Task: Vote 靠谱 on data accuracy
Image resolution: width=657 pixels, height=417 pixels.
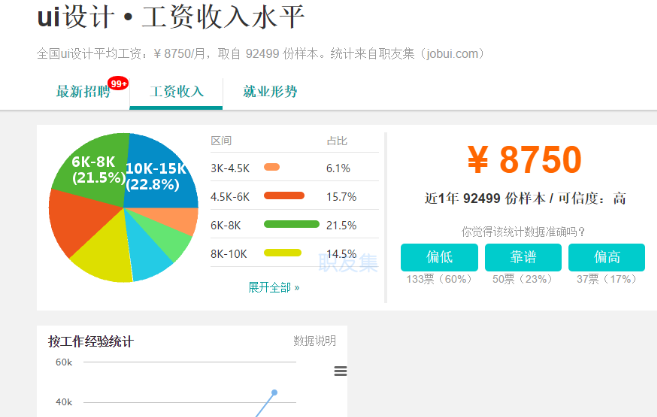Action: click(x=523, y=257)
